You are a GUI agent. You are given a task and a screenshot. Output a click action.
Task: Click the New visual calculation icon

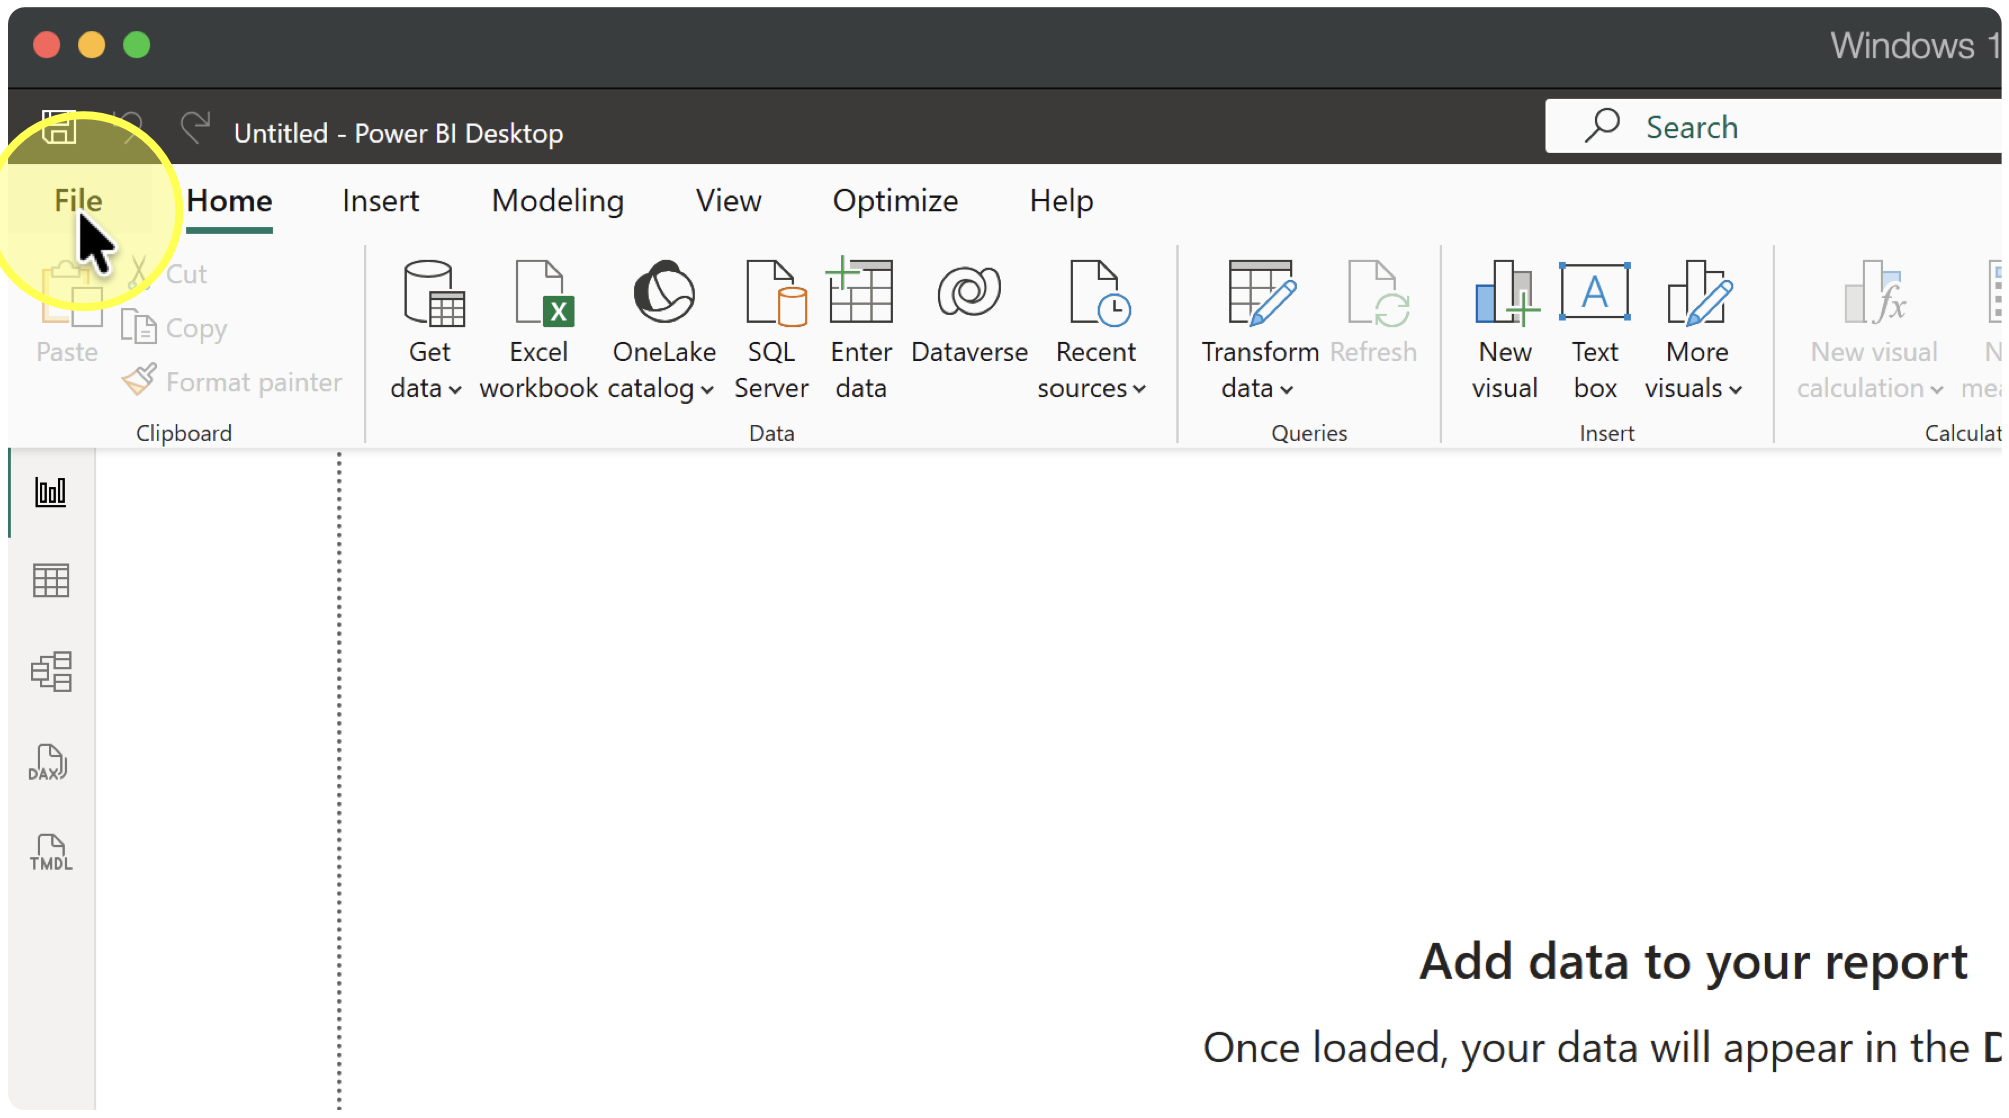tap(1875, 292)
